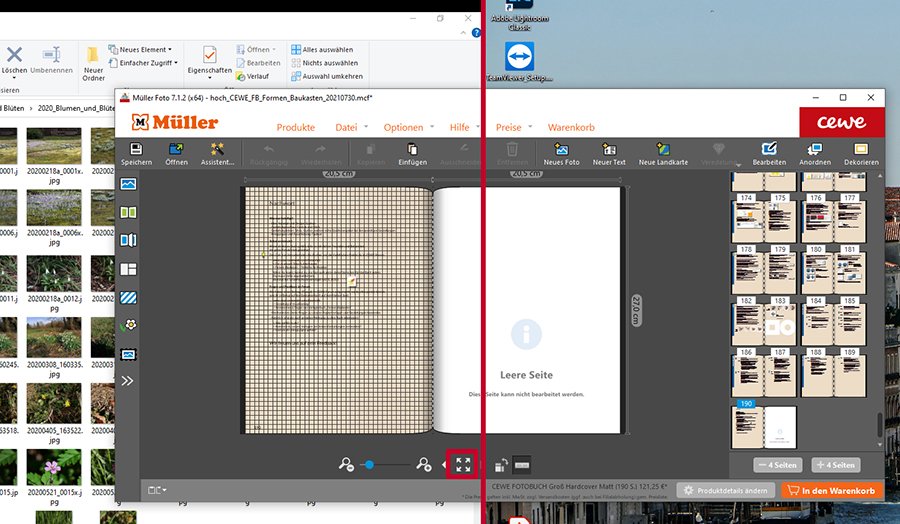Click the Einfügen paste icon
The width and height of the screenshot is (900, 524).
point(412,152)
